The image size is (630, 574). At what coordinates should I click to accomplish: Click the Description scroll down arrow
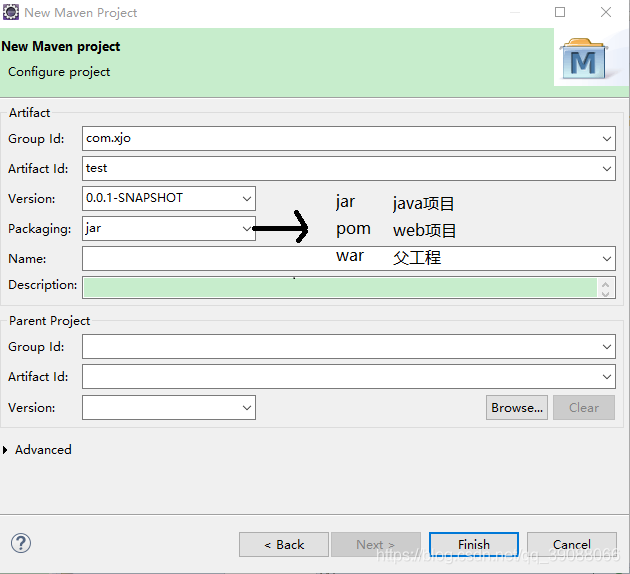(x=606, y=294)
